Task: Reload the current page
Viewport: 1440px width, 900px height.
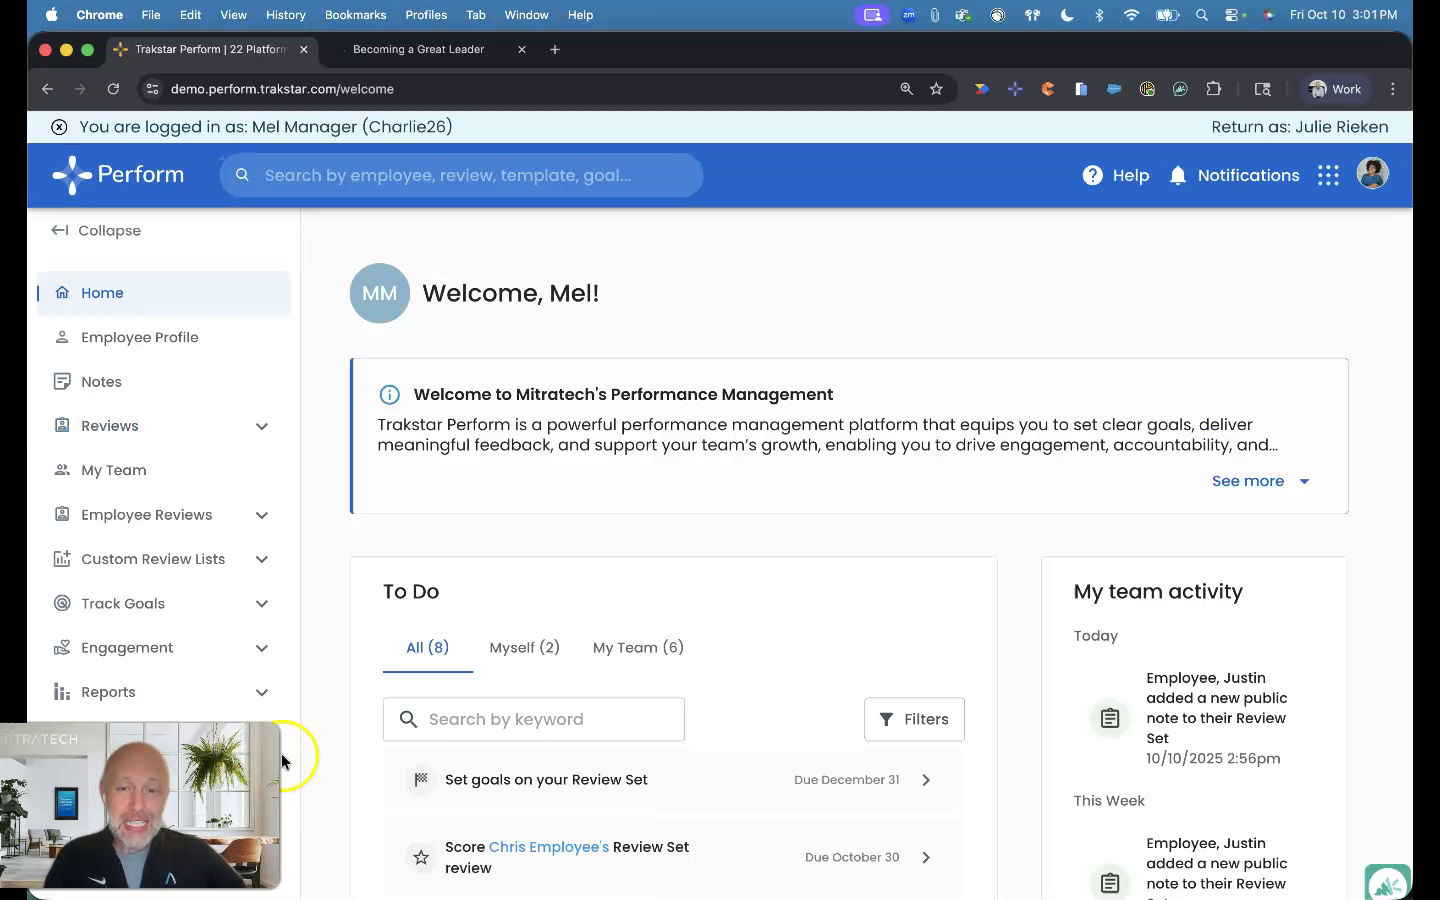Action: (113, 89)
